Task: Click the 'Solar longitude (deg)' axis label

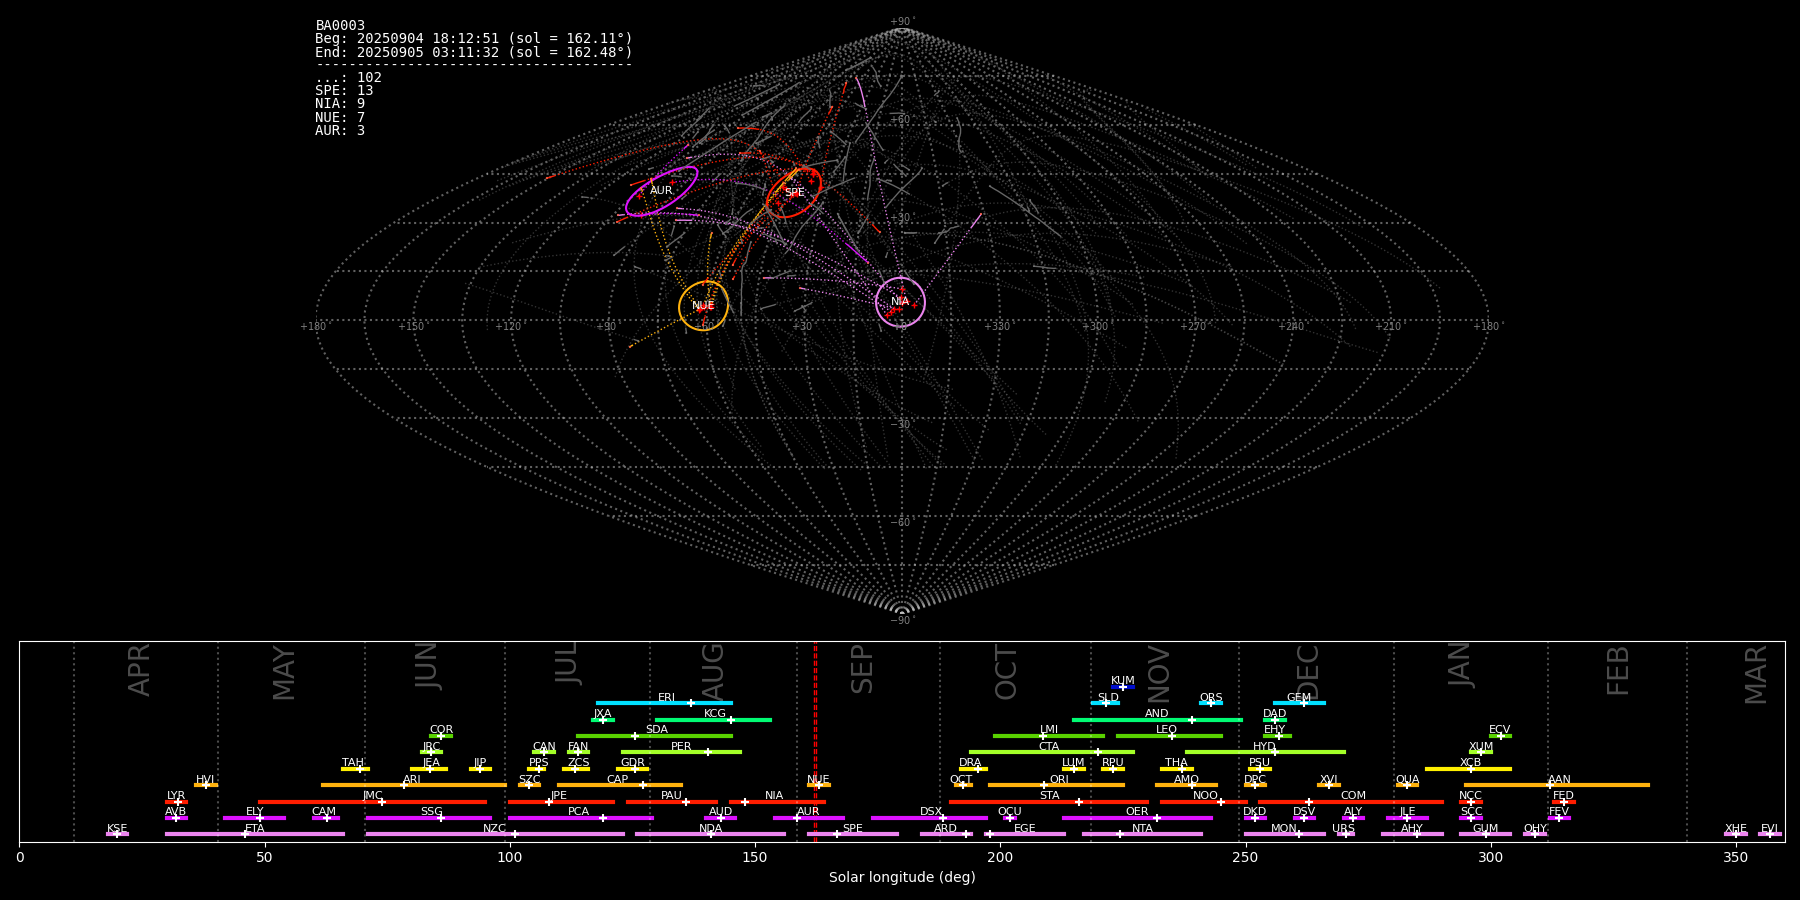Action: (902, 878)
